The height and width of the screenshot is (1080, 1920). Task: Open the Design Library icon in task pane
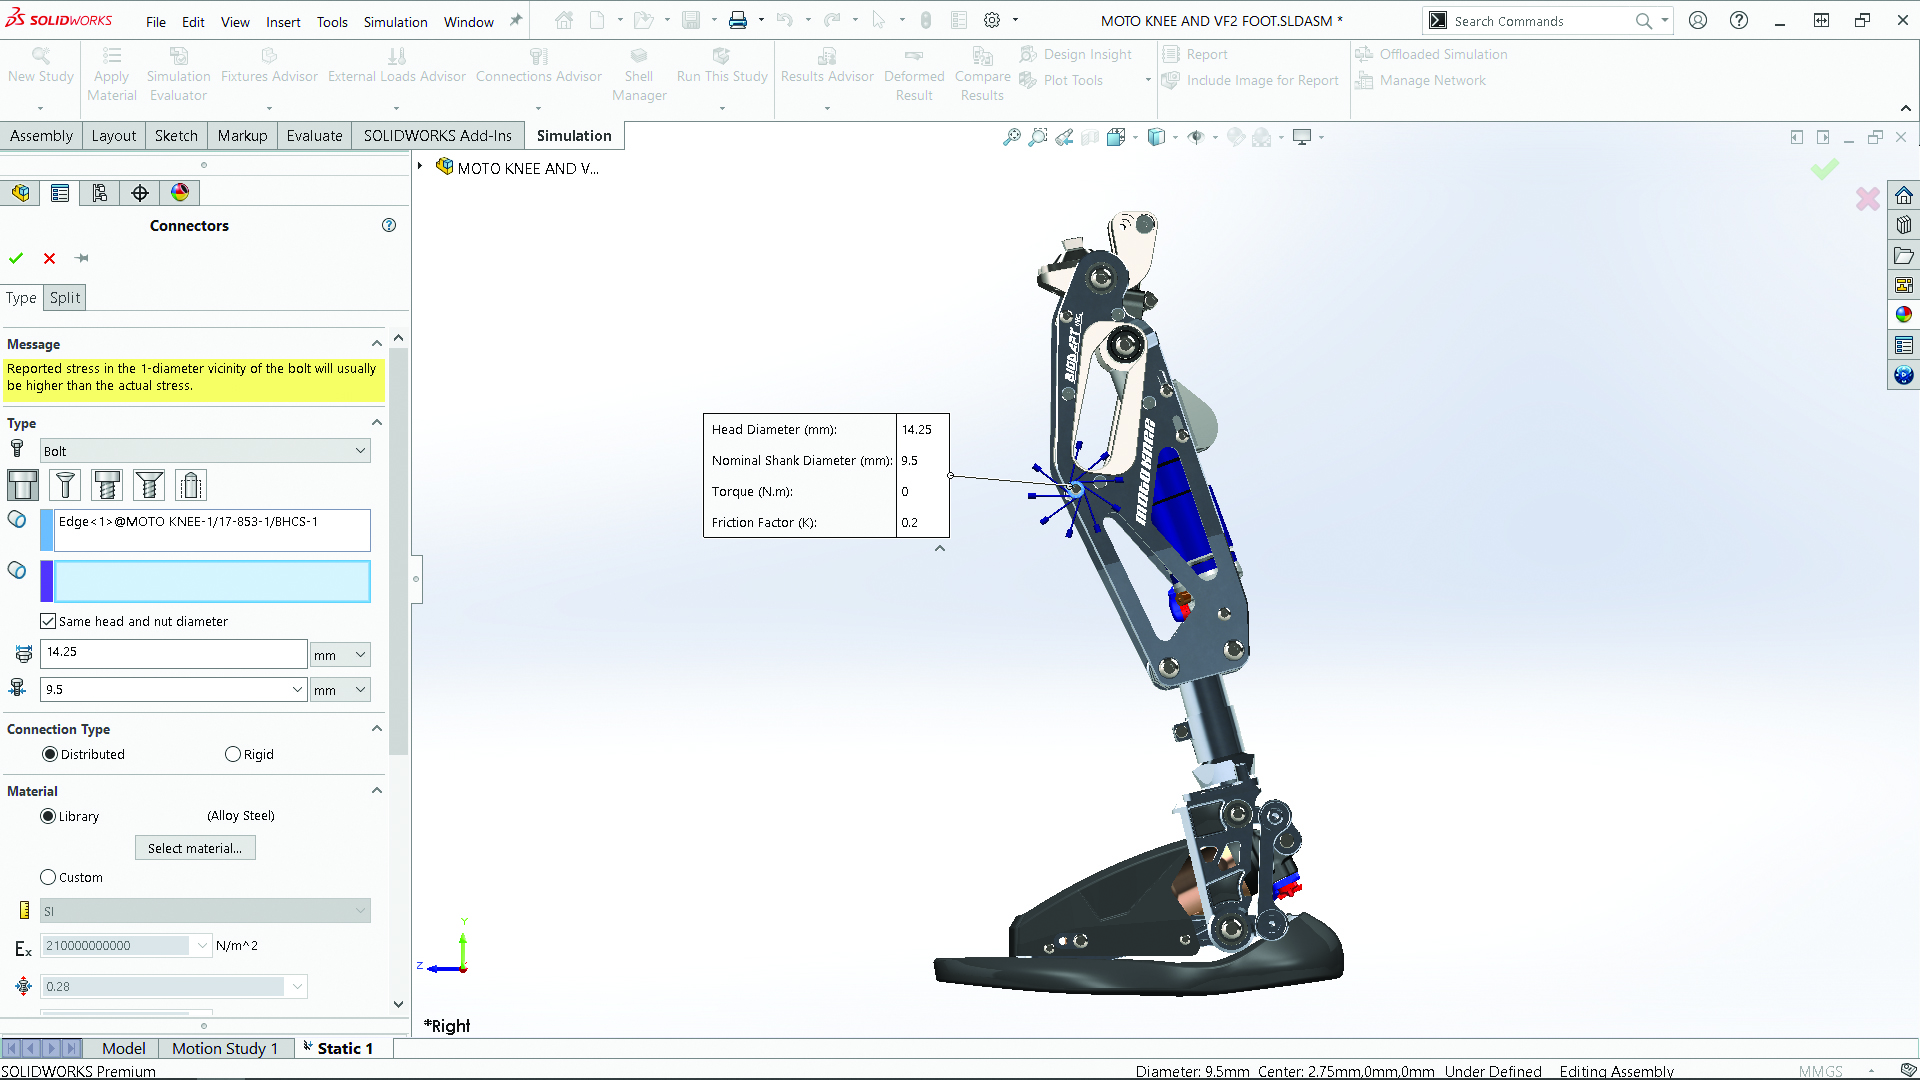(x=1904, y=225)
